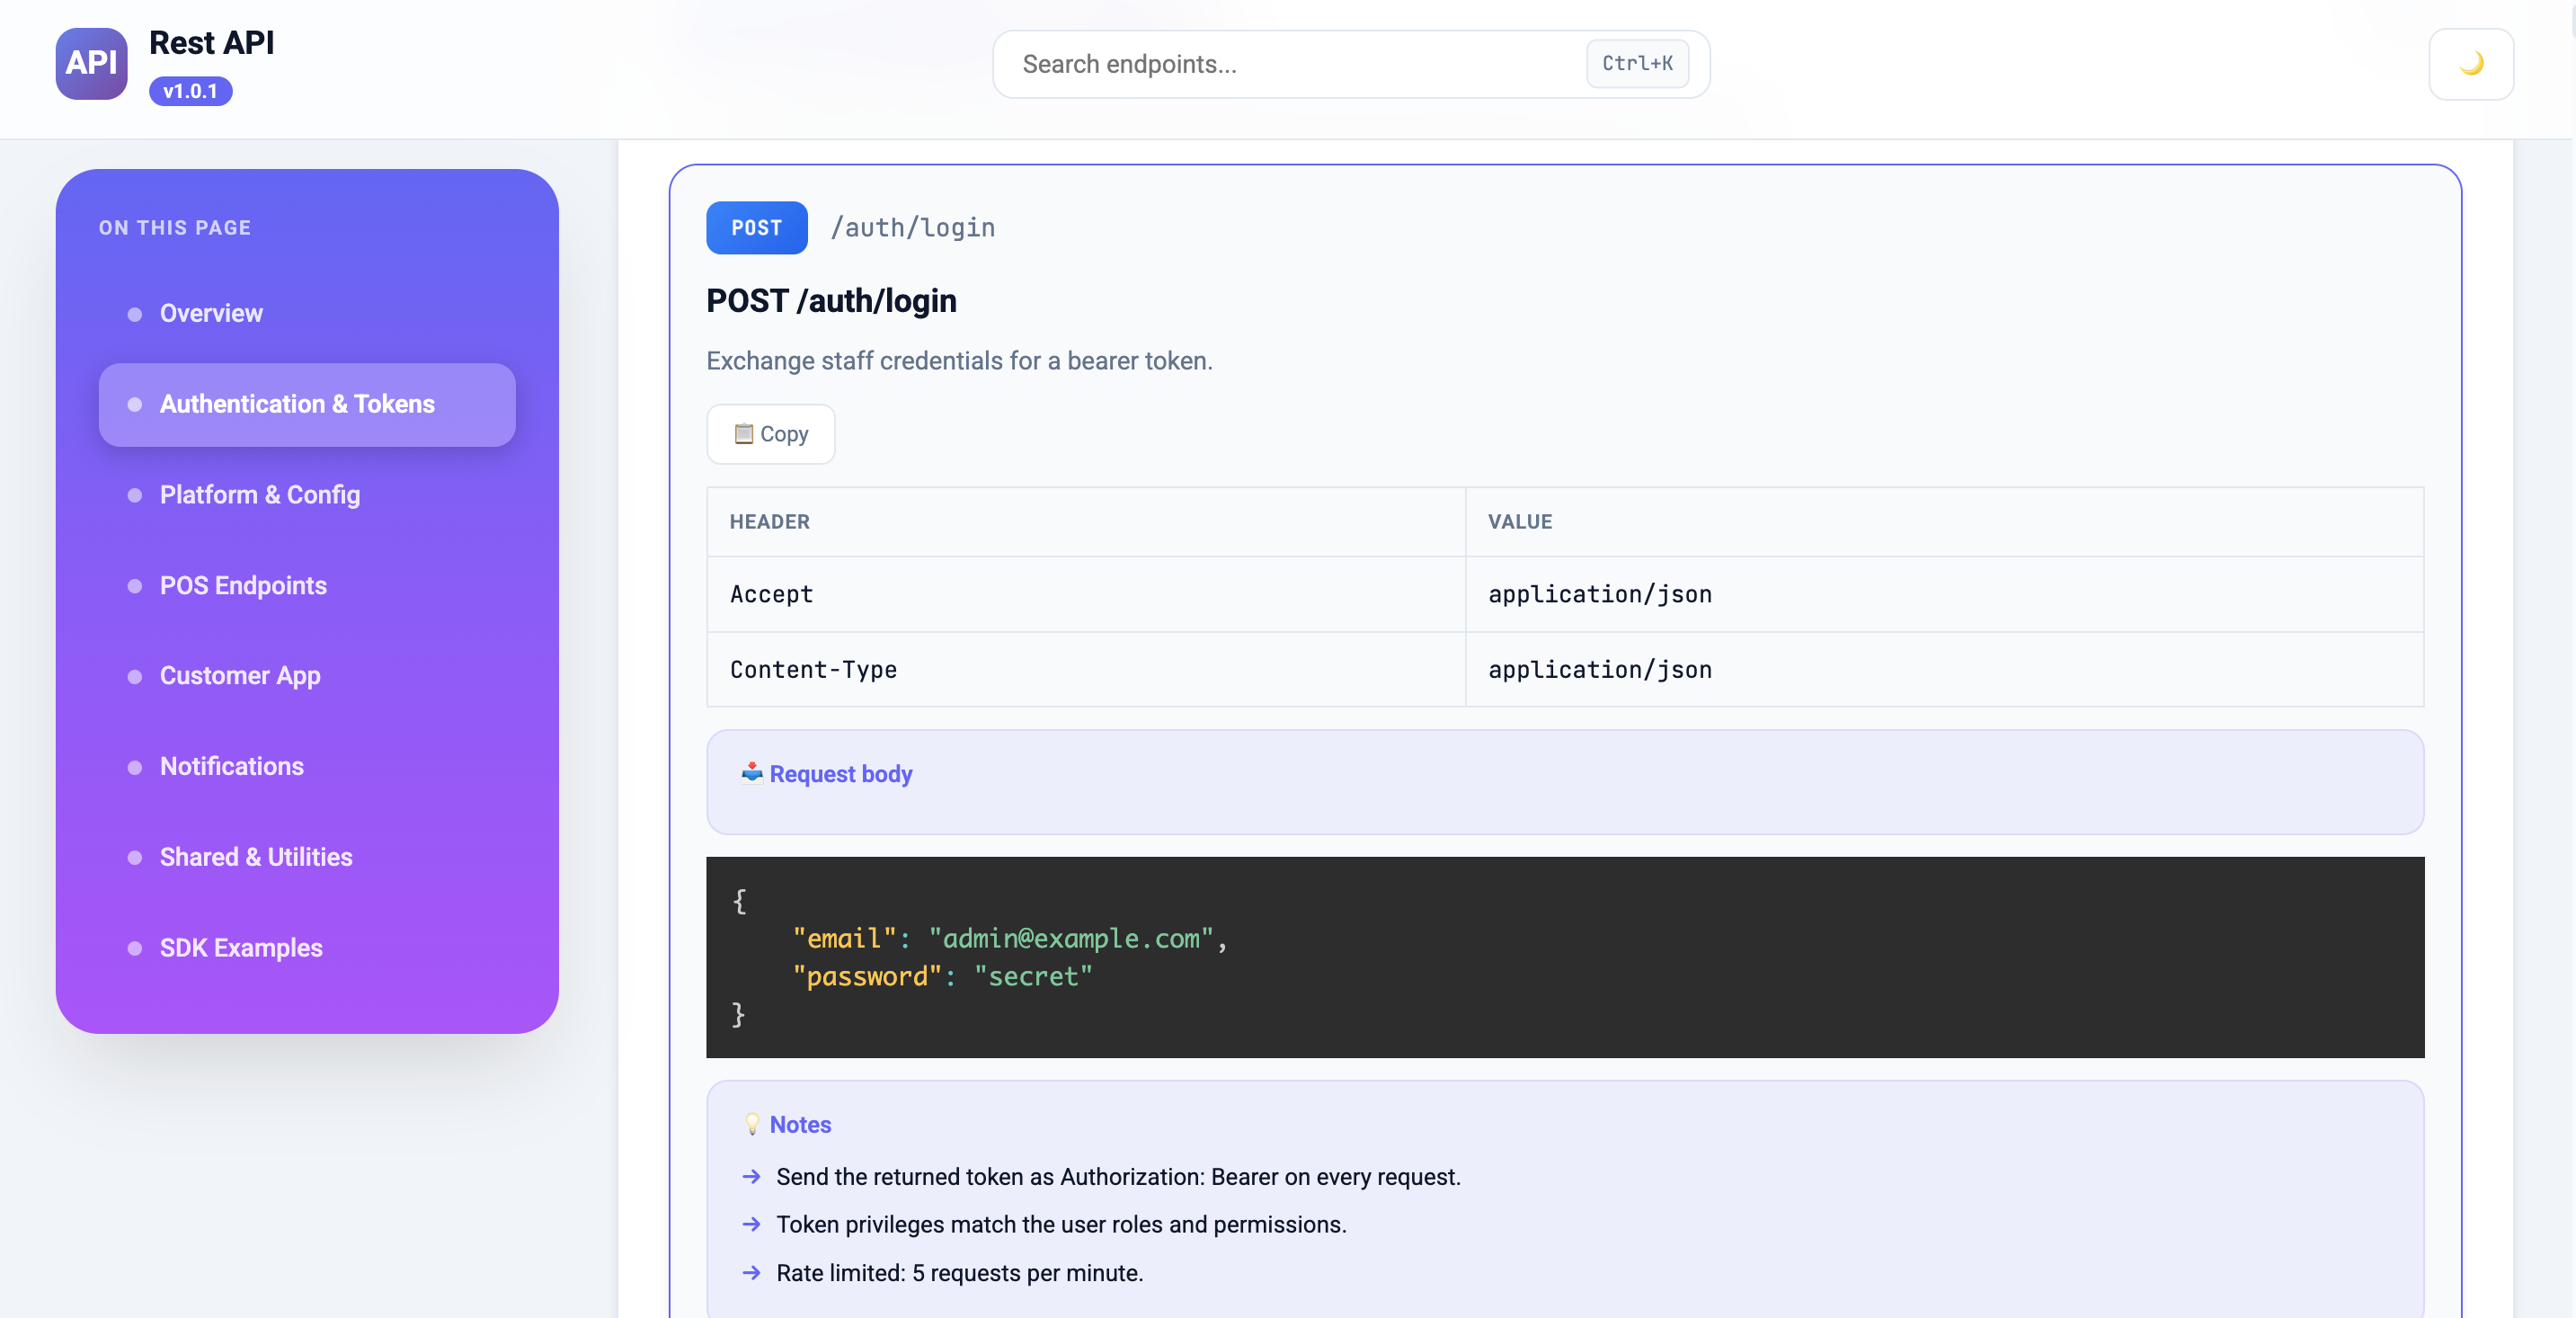Click the Request body inbox icon

[751, 773]
